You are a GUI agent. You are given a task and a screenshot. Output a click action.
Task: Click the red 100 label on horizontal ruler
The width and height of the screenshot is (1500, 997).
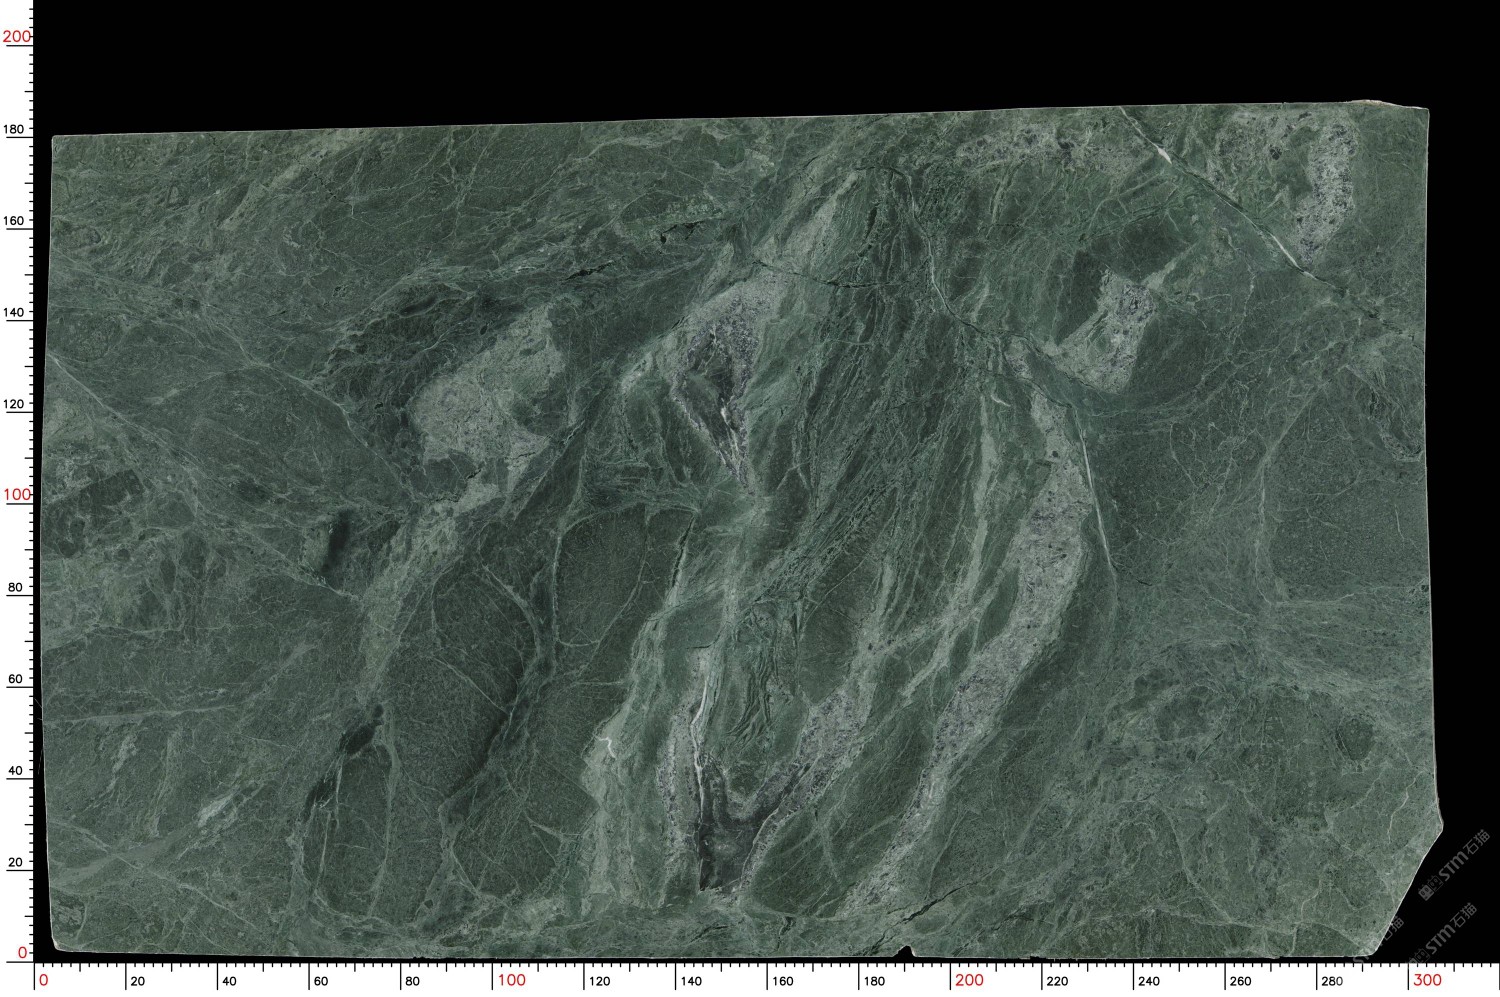point(511,980)
